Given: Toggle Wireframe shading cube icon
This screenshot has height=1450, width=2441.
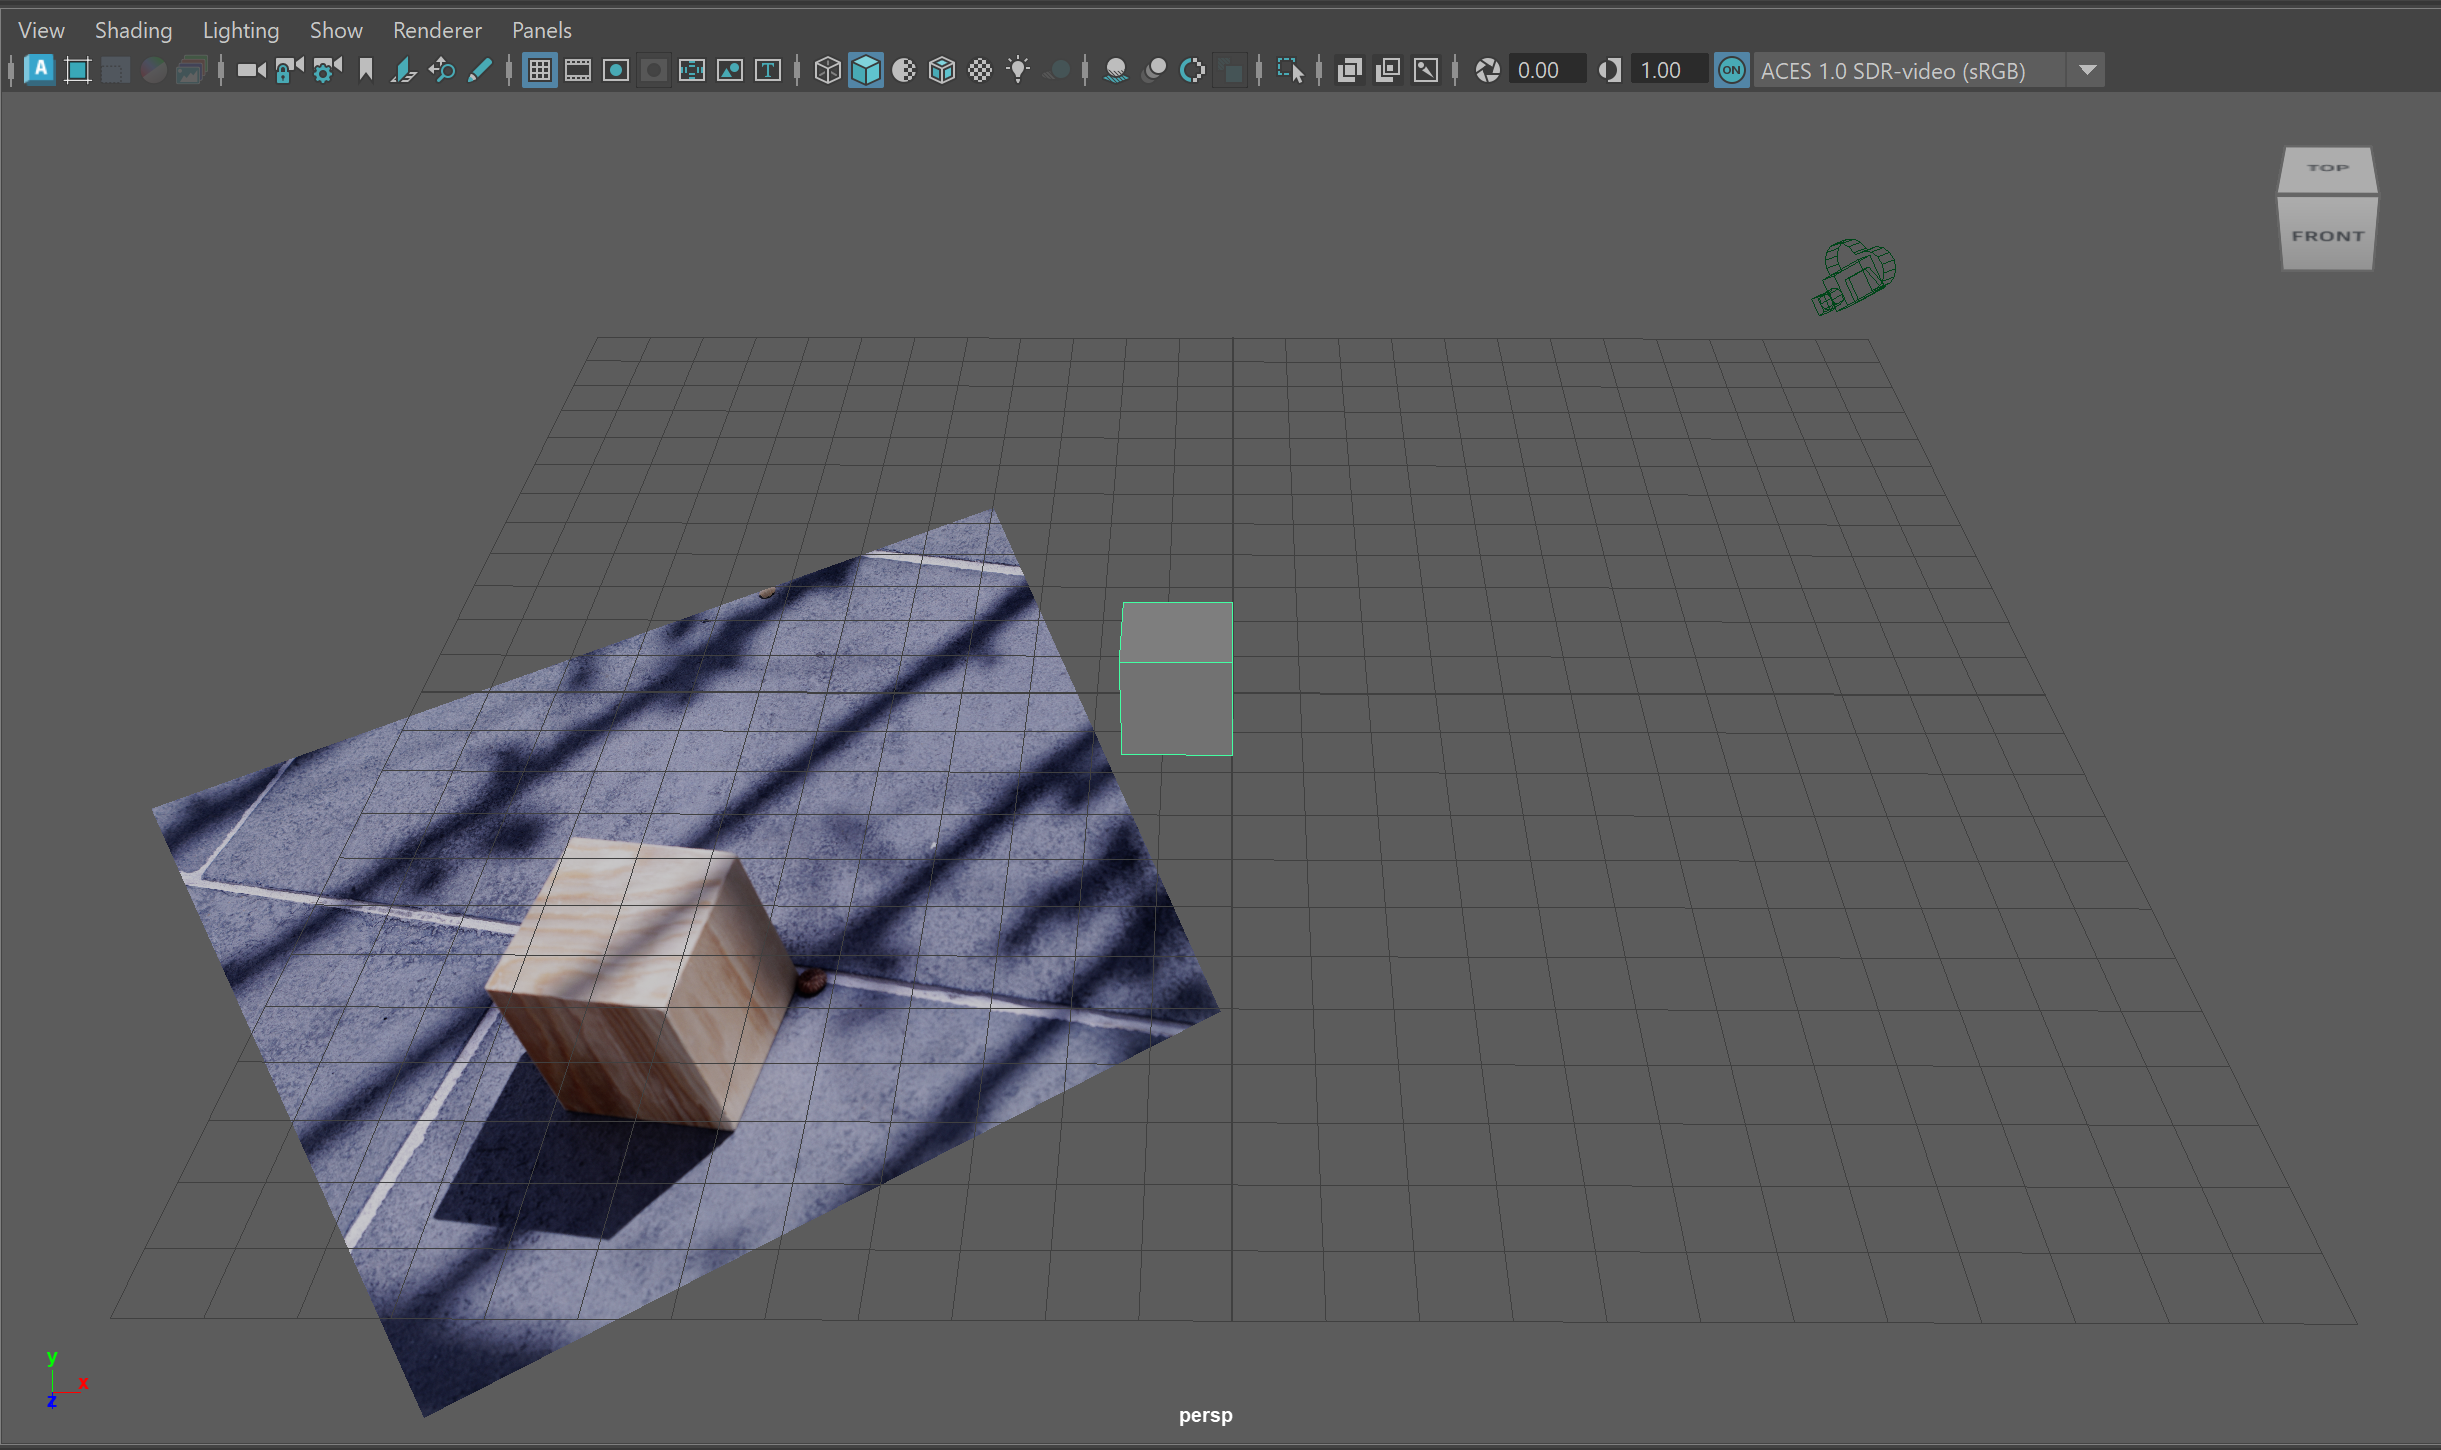Looking at the screenshot, I should pos(827,70).
